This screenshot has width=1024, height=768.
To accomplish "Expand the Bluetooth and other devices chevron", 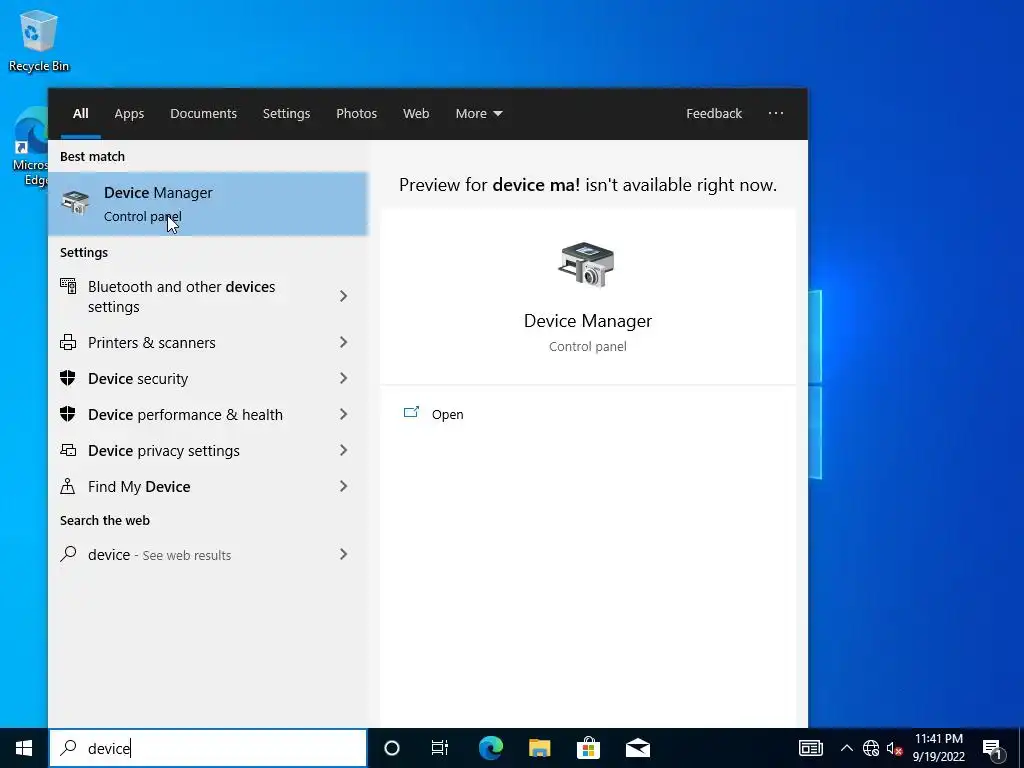I will coord(344,296).
